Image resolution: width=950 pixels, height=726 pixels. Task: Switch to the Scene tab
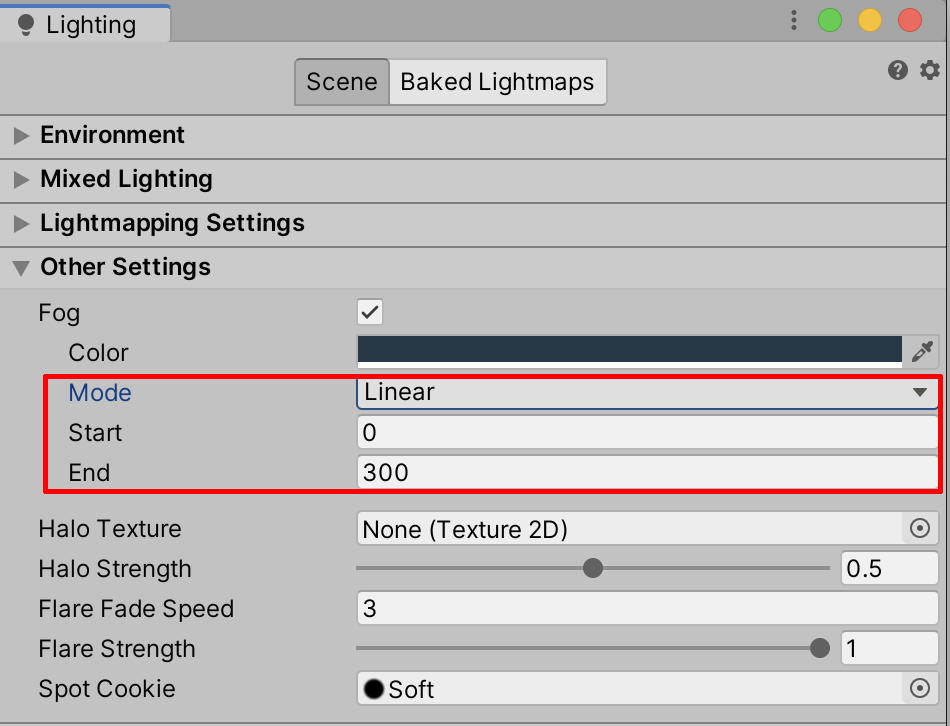[x=341, y=82]
